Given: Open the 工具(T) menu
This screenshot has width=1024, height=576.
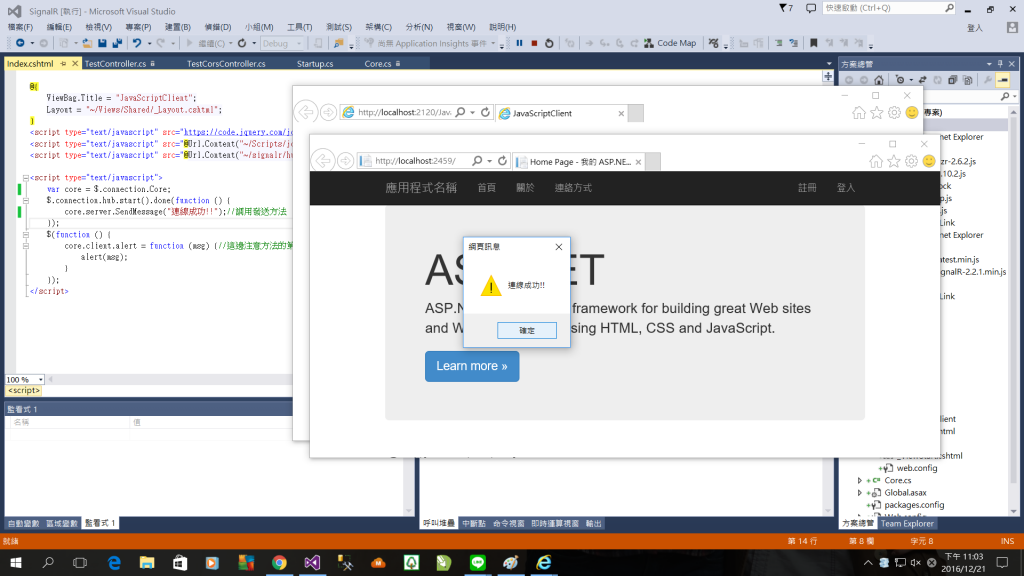Looking at the screenshot, I should tap(299, 27).
